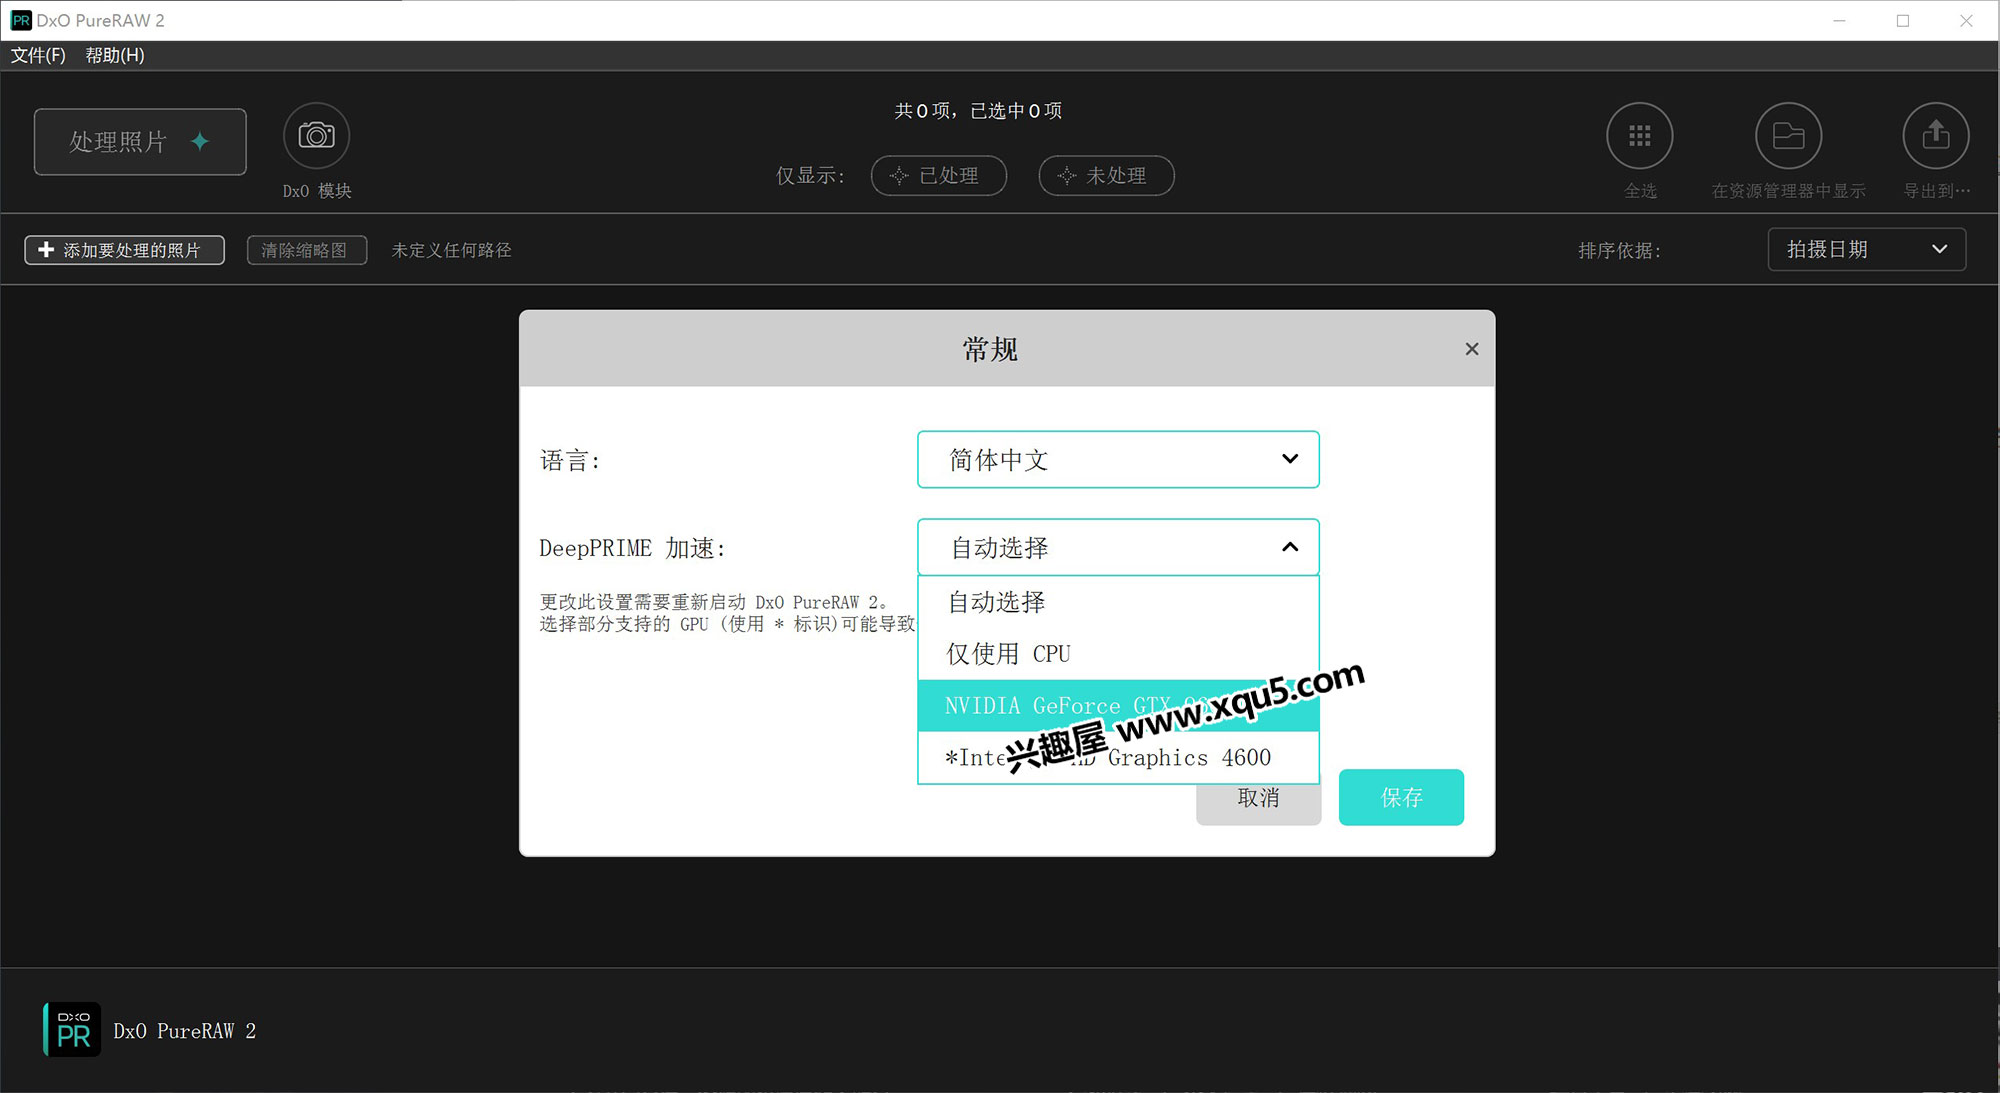The width and height of the screenshot is (2000, 1093).
Task: Open the 拍摄日期 sort-by dropdown
Action: (1866, 250)
